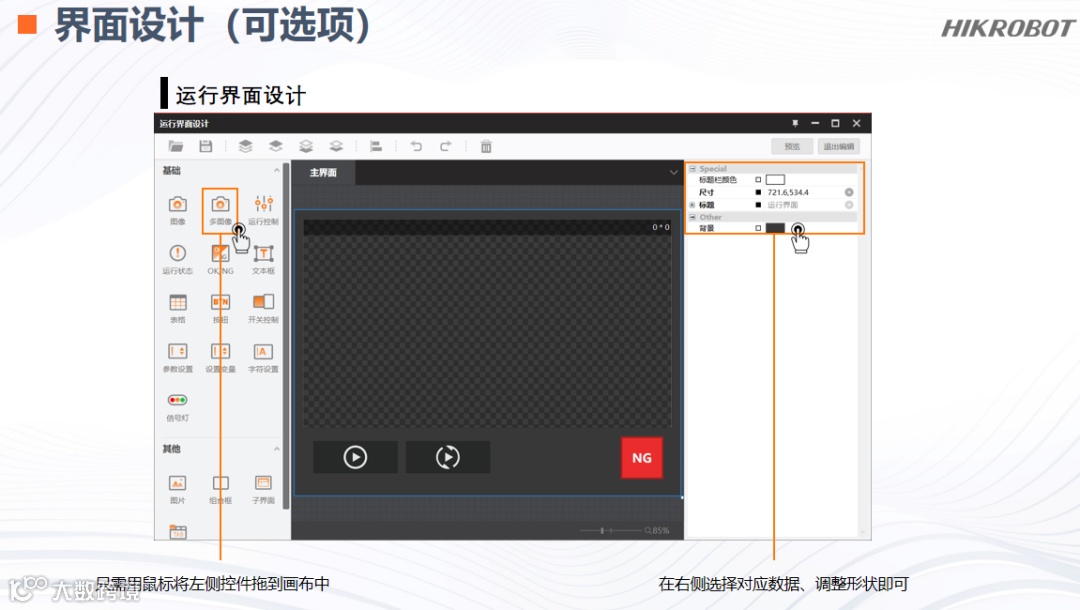1080x610 pixels.
Task: Select the 运行状态 status control
Action: [178, 260]
